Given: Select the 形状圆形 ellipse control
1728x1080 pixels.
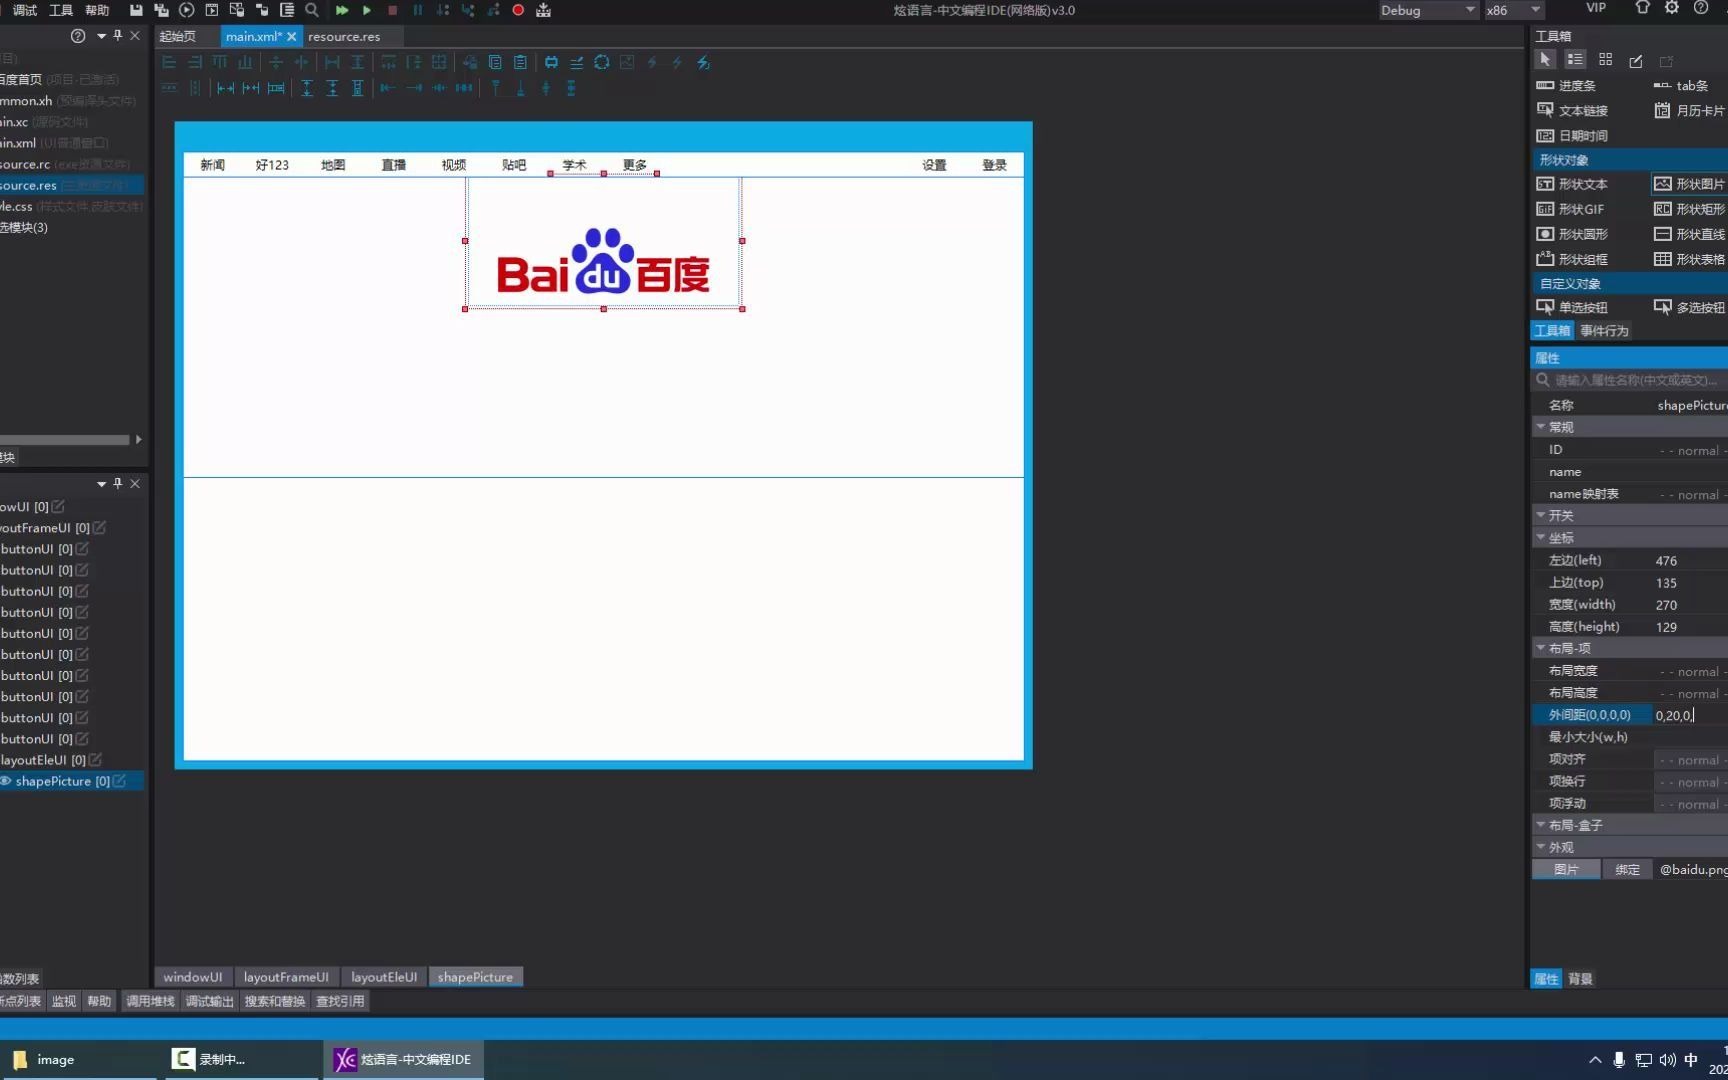Looking at the screenshot, I should 1572,234.
